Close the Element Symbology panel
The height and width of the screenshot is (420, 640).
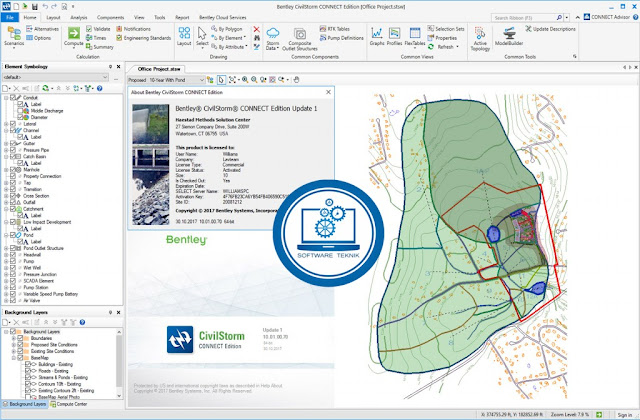118,67
